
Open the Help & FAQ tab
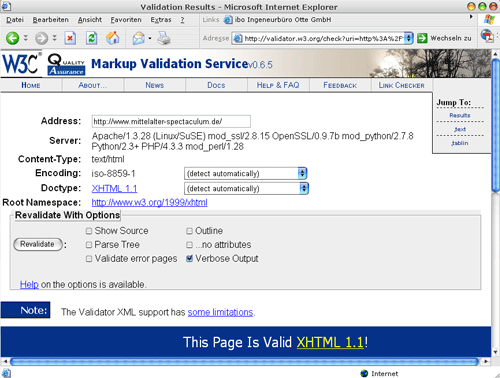point(278,85)
